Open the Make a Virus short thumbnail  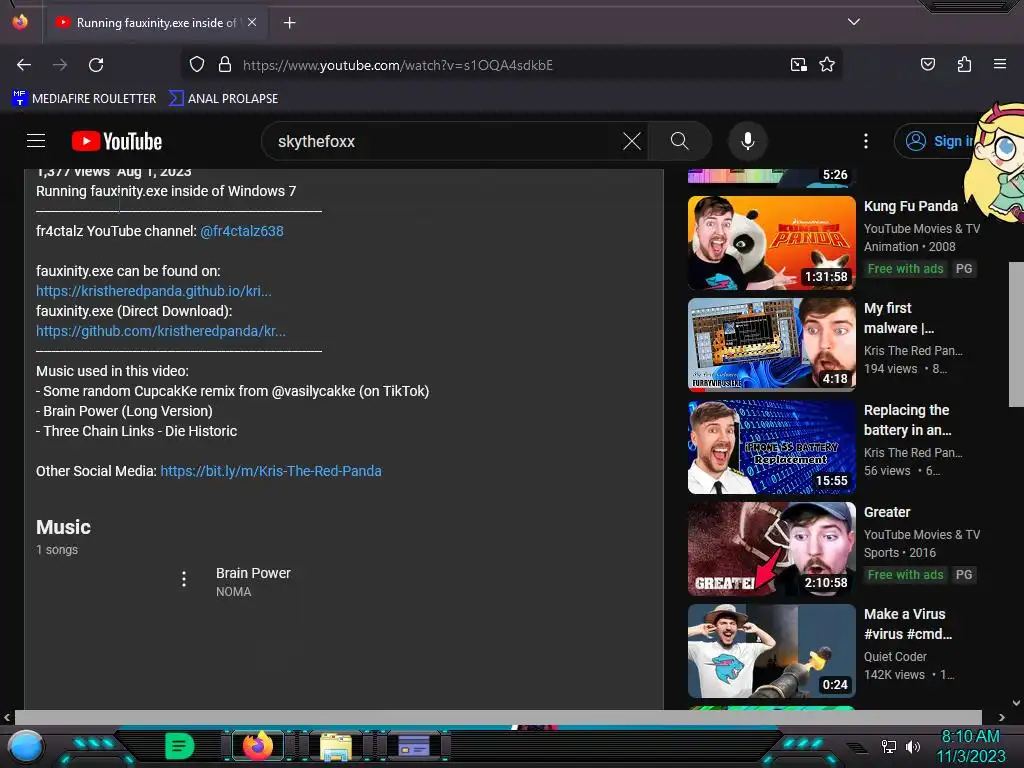point(771,650)
